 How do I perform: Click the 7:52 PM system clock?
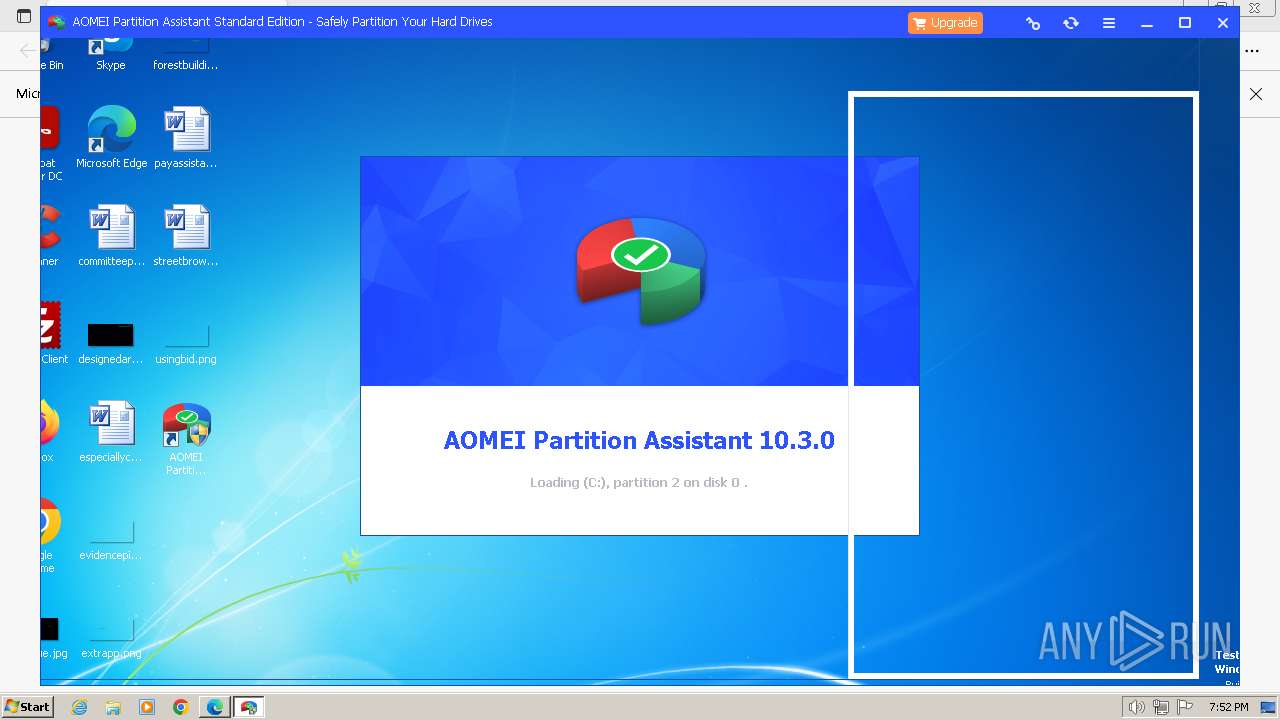(x=1228, y=707)
